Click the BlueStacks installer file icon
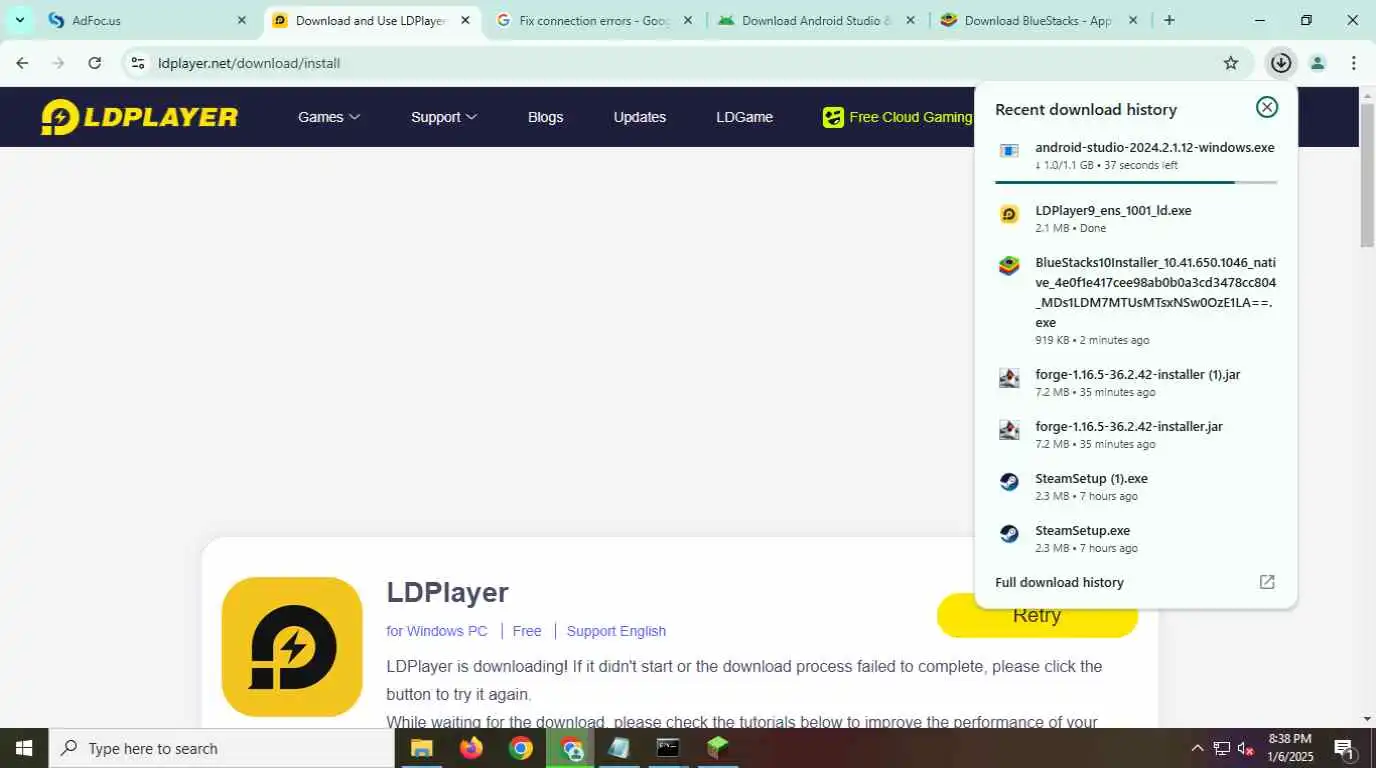The width and height of the screenshot is (1376, 768). coord(1009,266)
